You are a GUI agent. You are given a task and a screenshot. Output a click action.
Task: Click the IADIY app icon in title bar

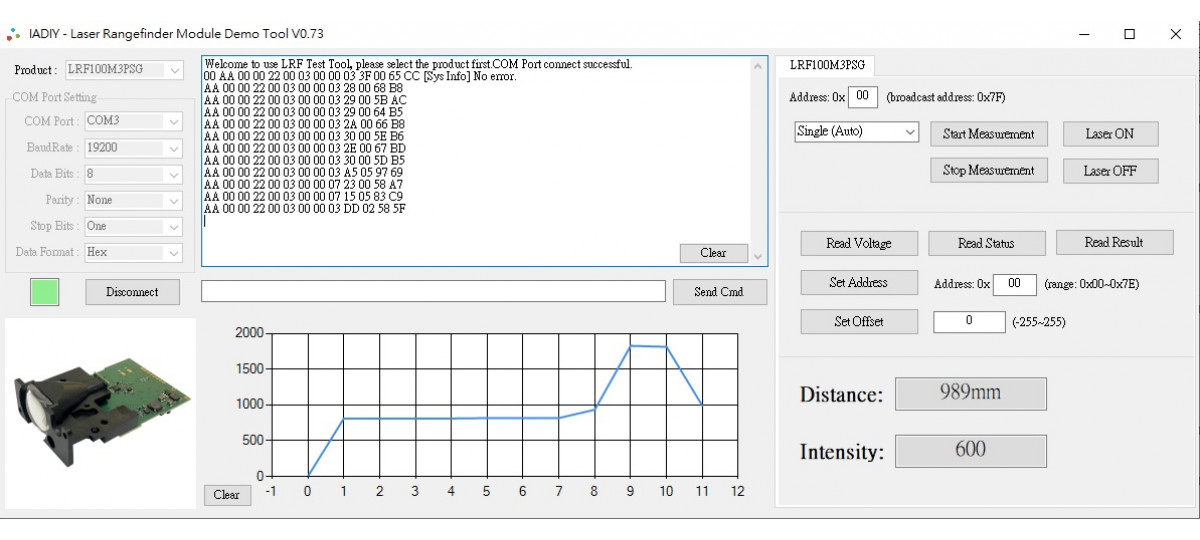click(x=13, y=33)
